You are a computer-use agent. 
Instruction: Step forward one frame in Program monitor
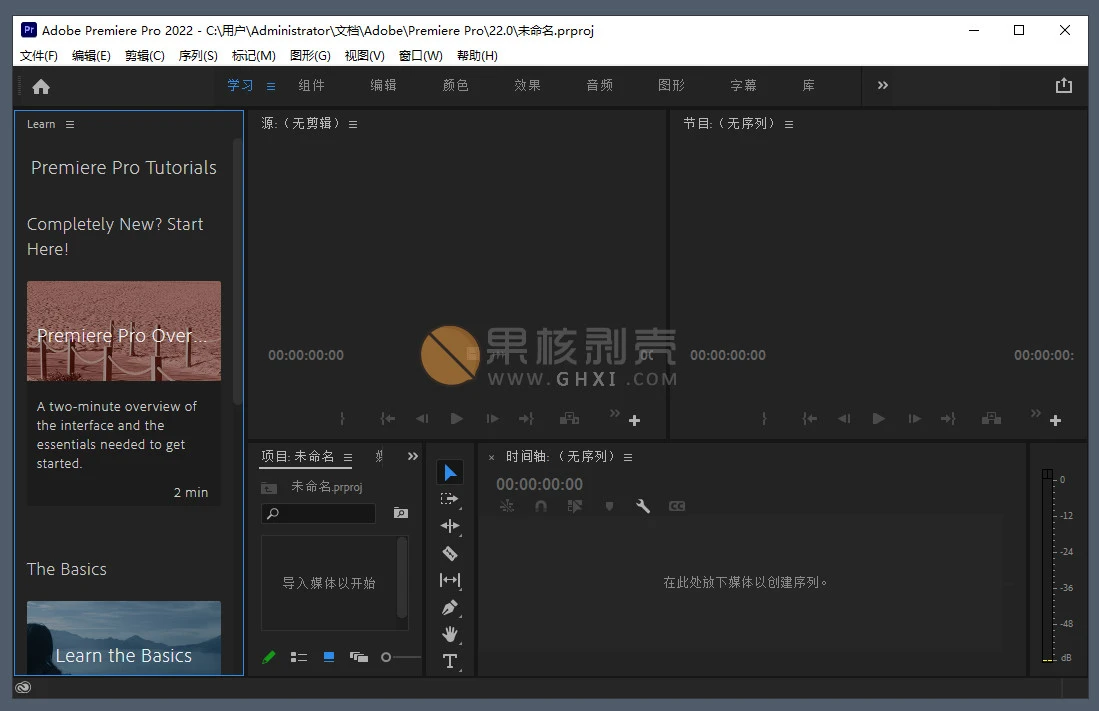(915, 419)
